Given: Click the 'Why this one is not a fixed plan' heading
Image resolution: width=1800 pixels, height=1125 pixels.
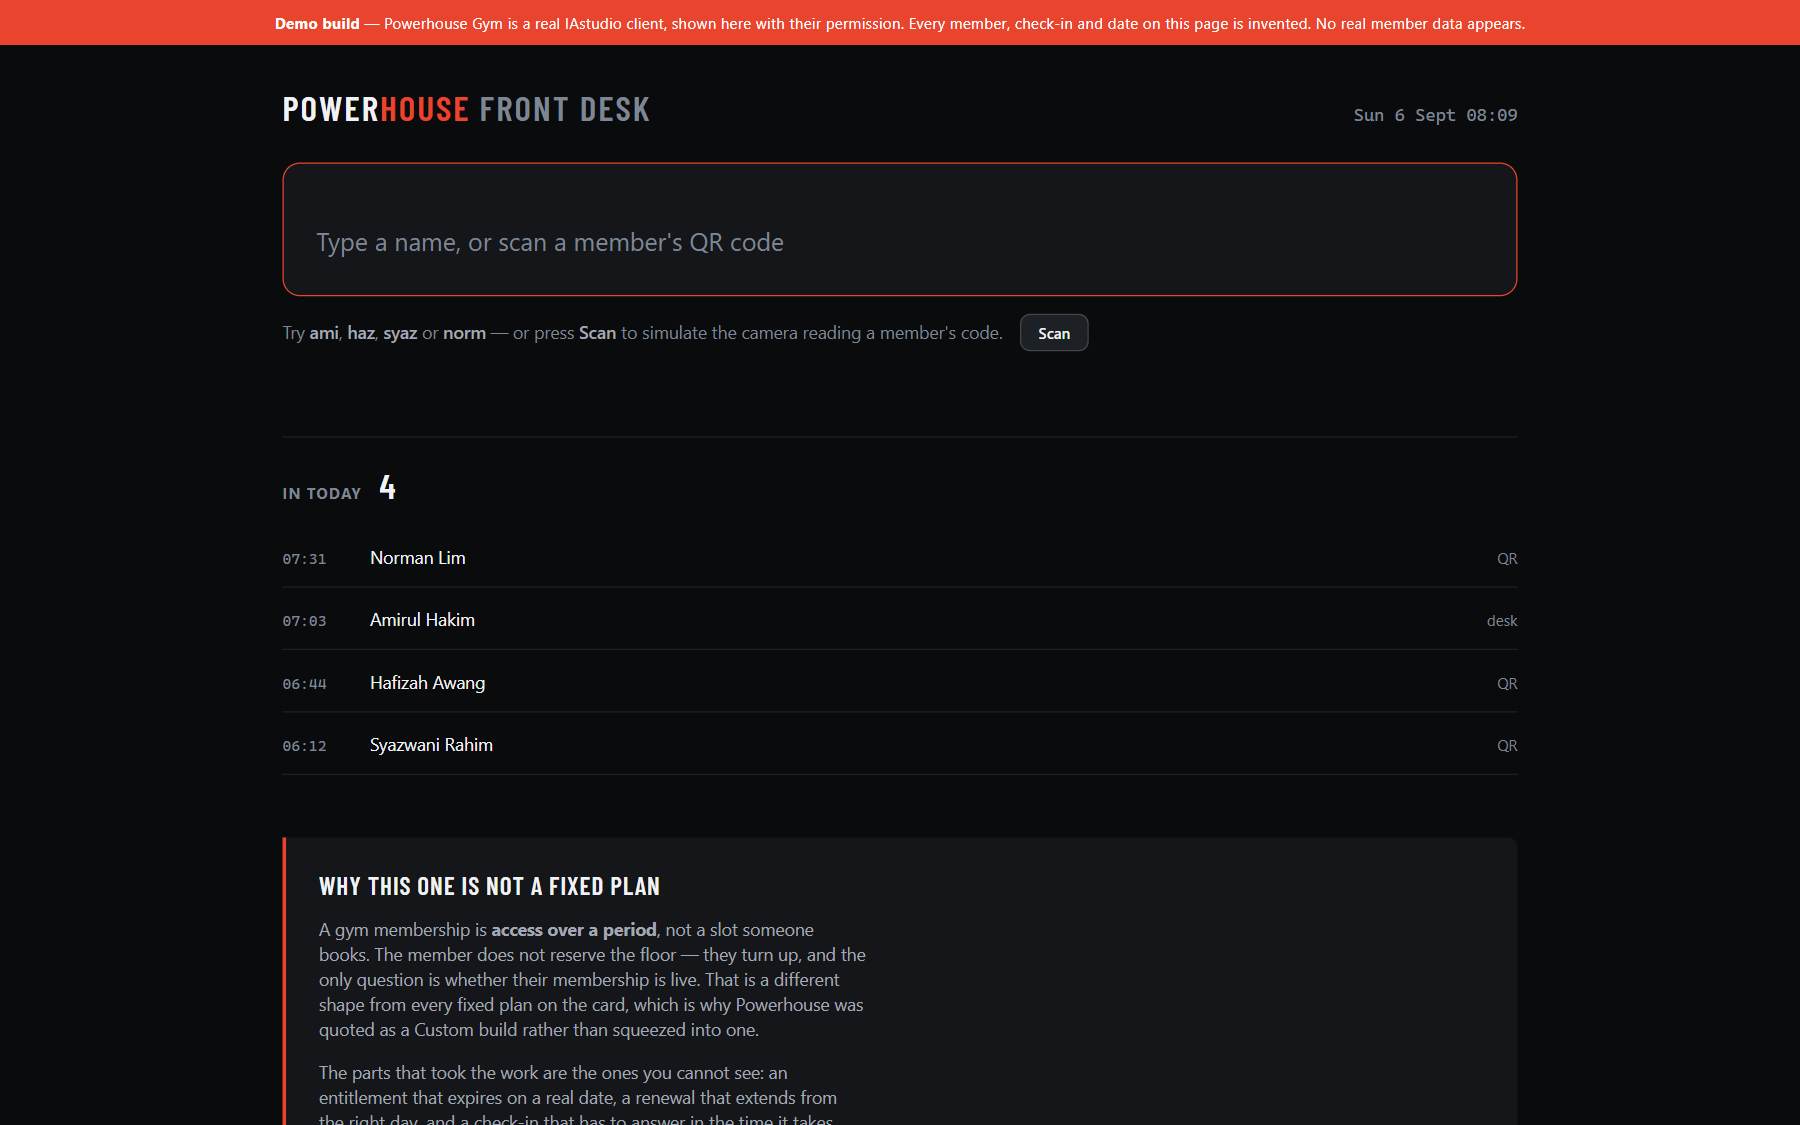Looking at the screenshot, I should coord(489,887).
